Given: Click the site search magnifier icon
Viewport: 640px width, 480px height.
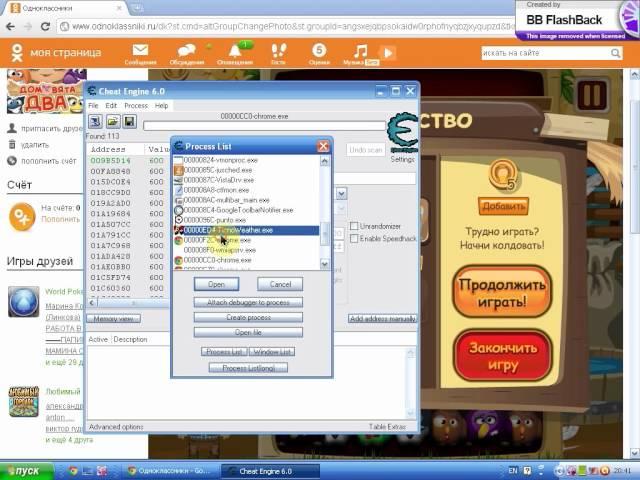Looking at the screenshot, I should coord(615,53).
